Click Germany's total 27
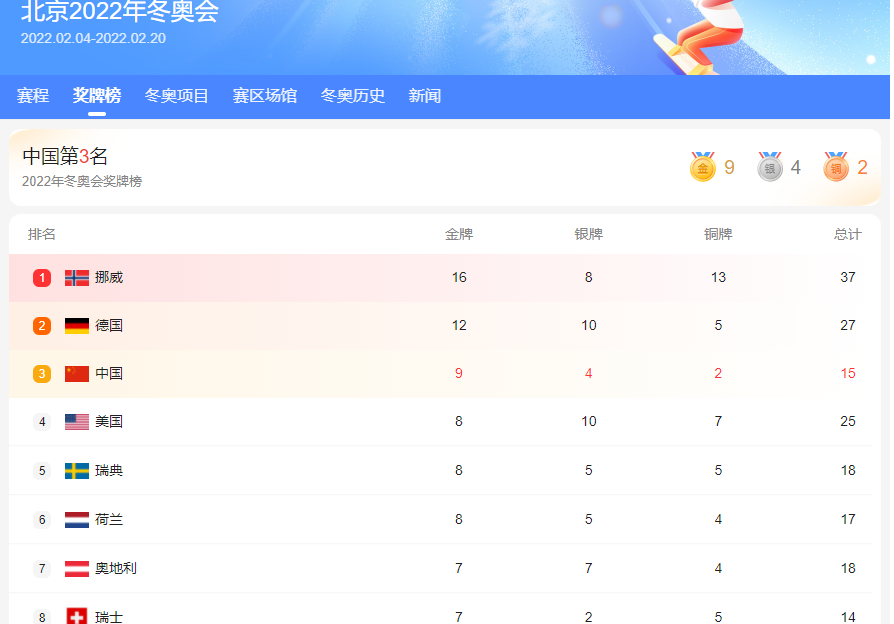The height and width of the screenshot is (624, 894). click(848, 325)
